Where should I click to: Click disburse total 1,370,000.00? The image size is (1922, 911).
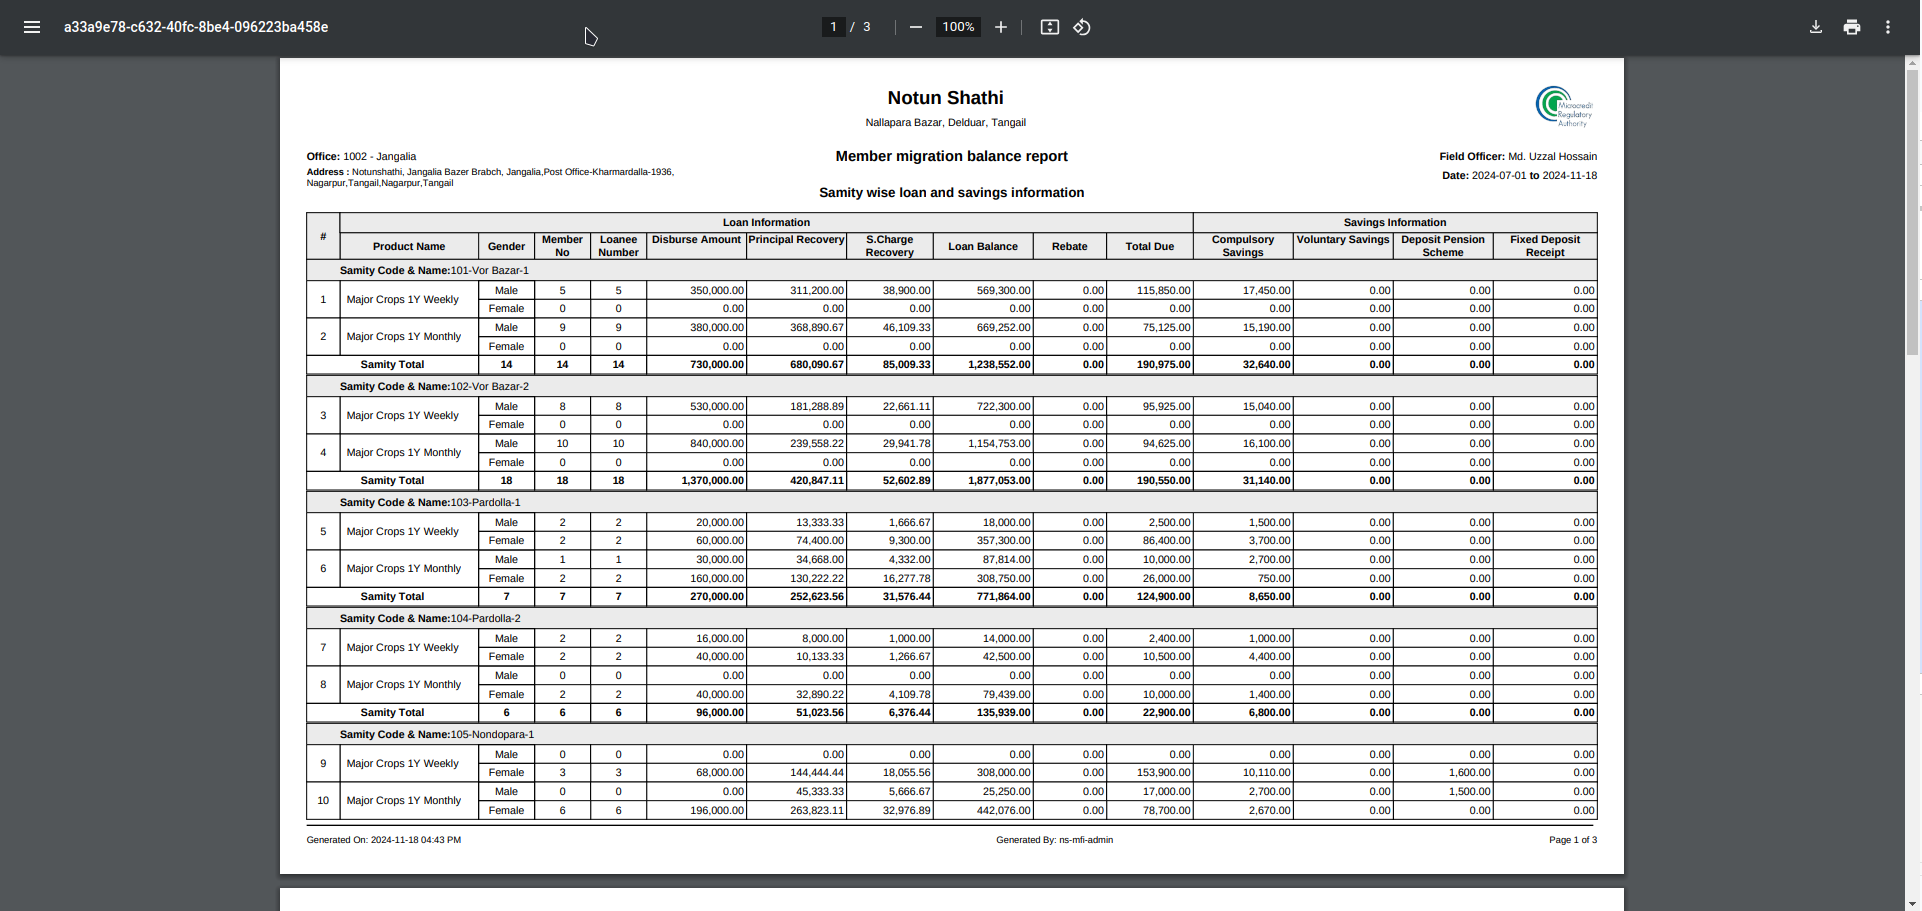[x=713, y=480]
